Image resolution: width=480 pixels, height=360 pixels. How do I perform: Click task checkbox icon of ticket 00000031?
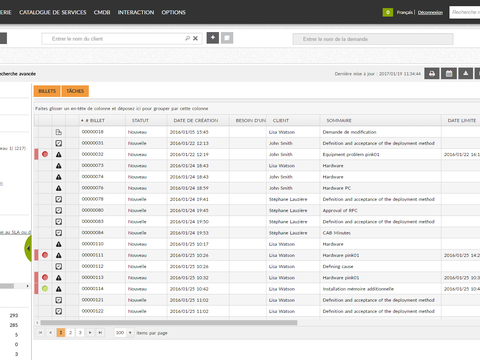(x=59, y=143)
